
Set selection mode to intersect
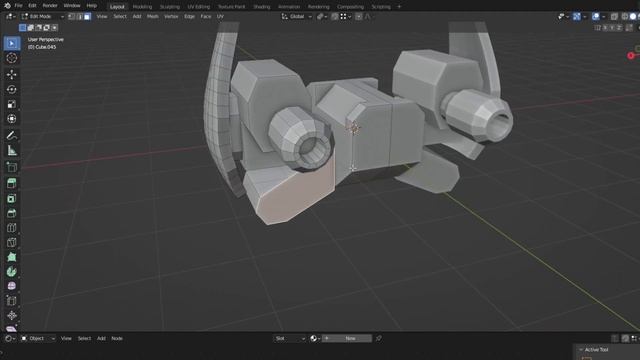click(54, 28)
